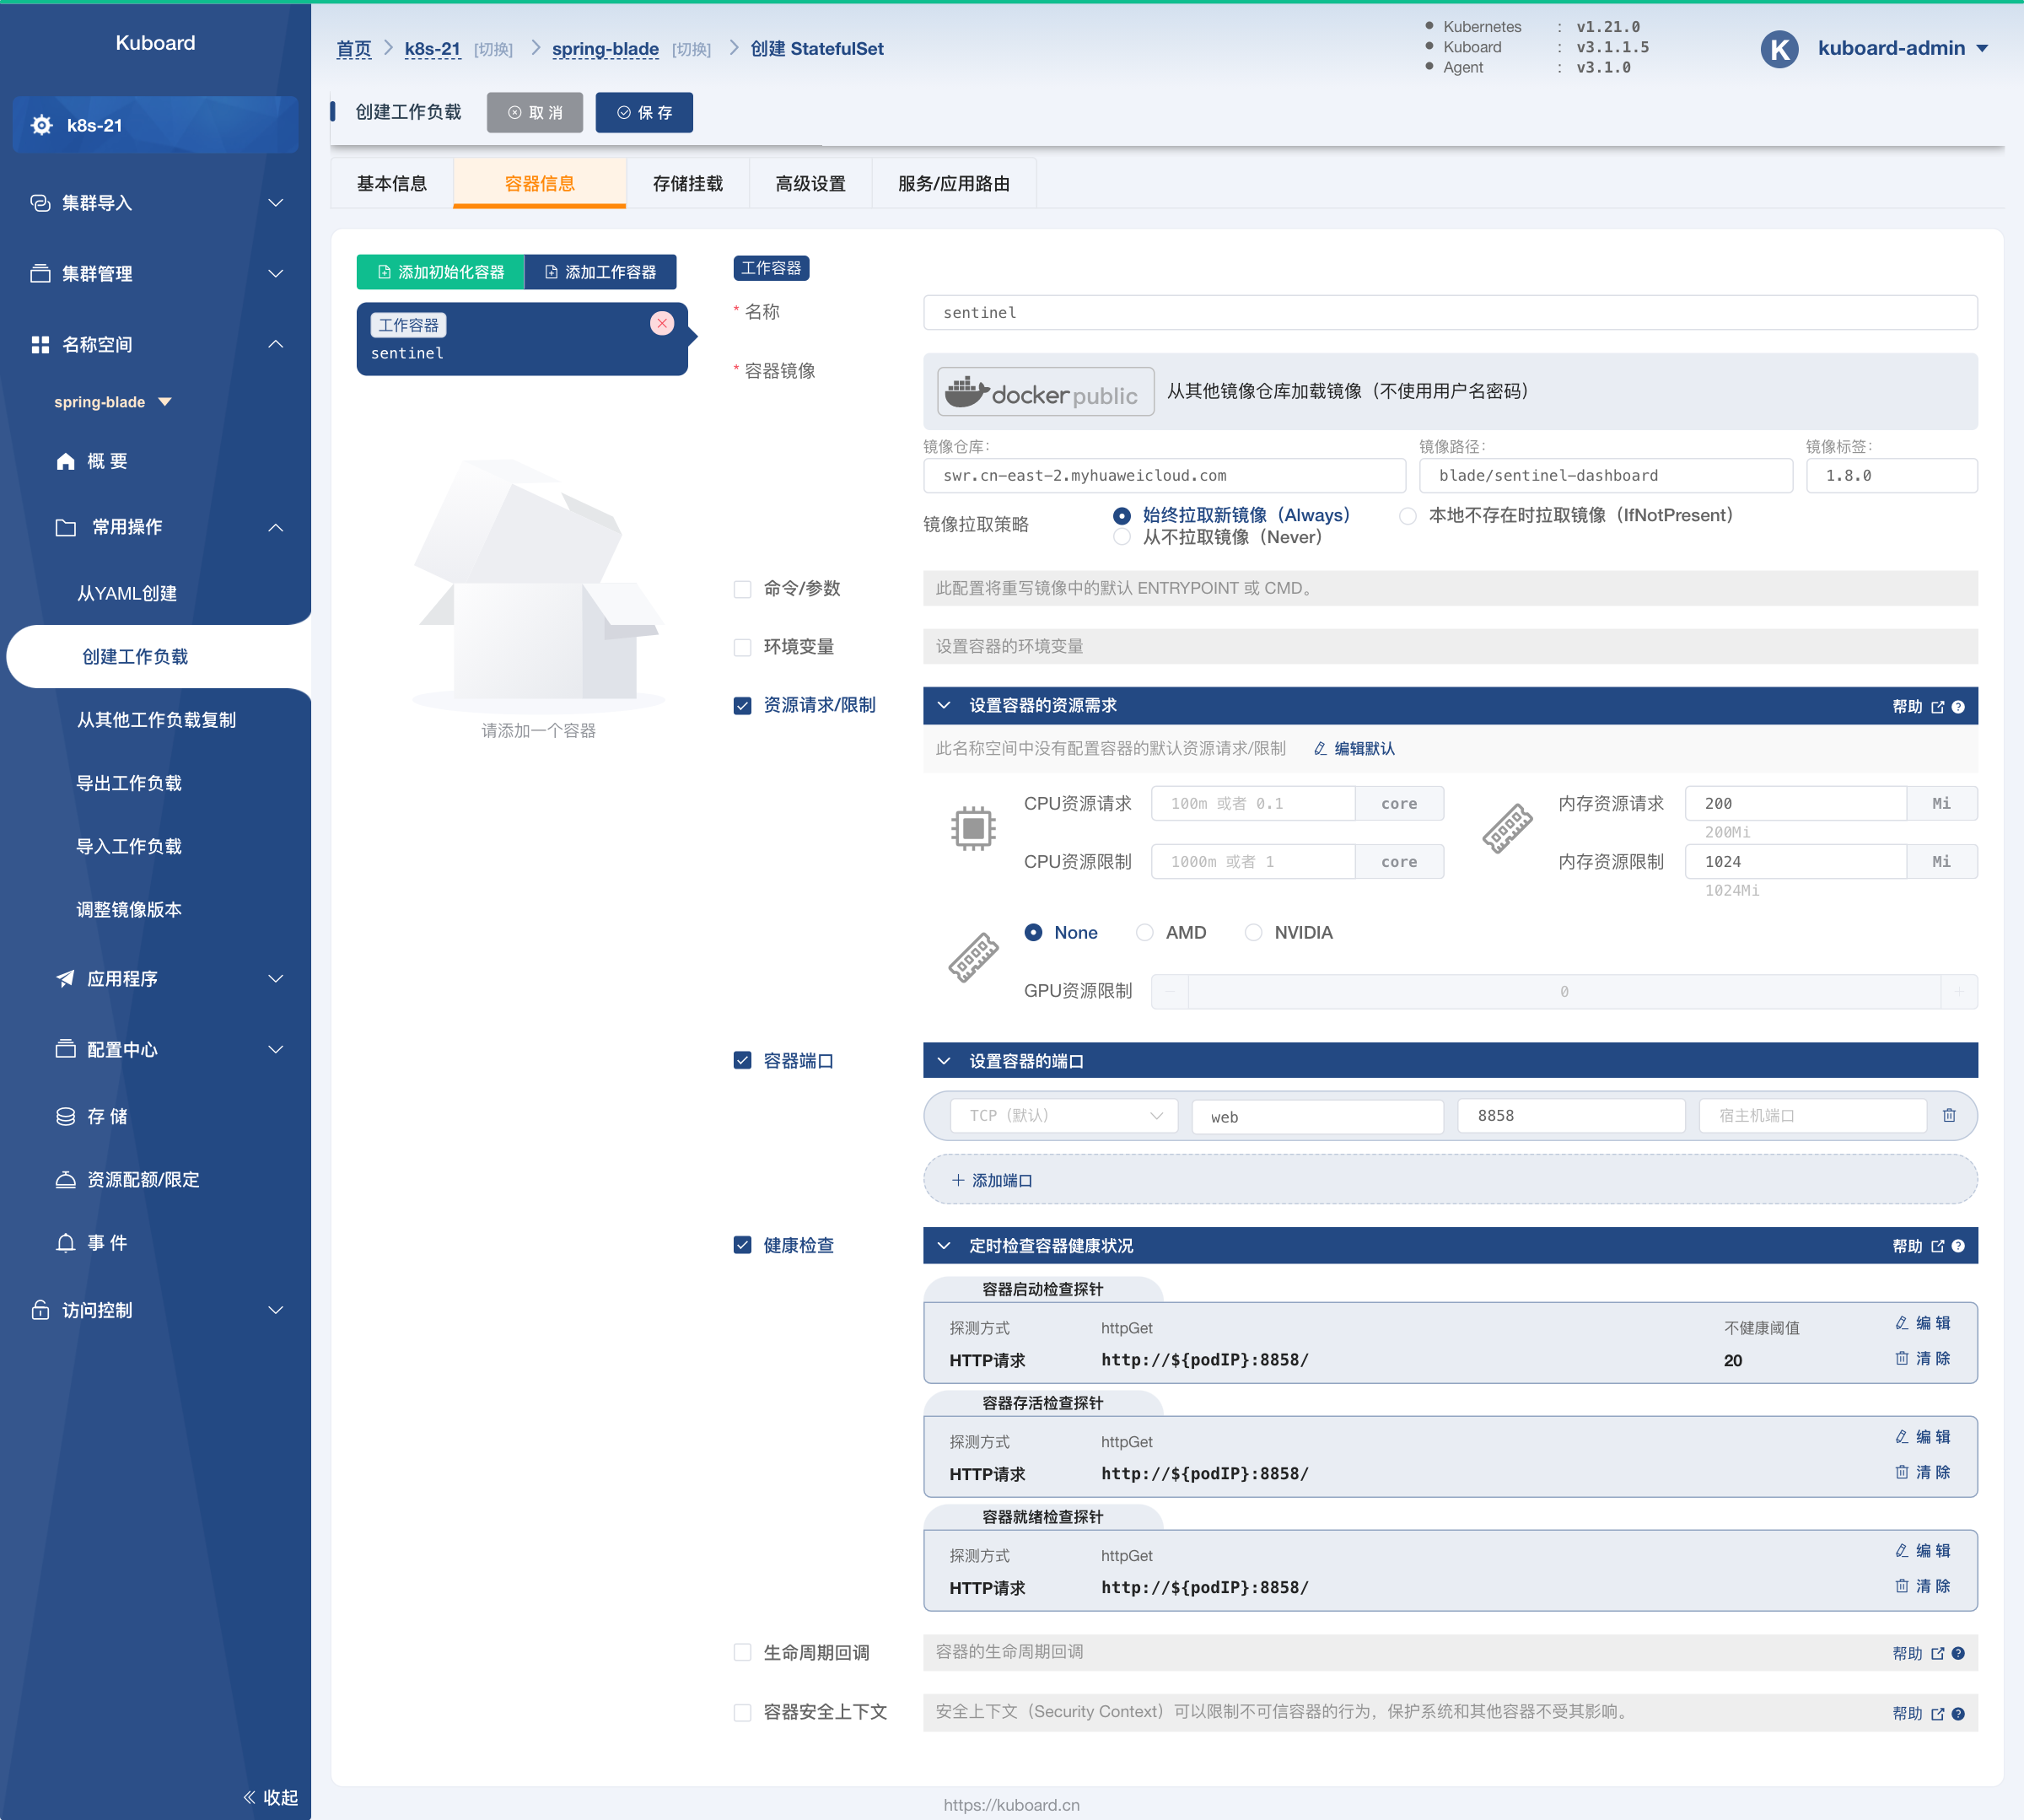Screen dimensions: 2024x1820
Task: Click the 取消 button
Action: click(x=535, y=113)
